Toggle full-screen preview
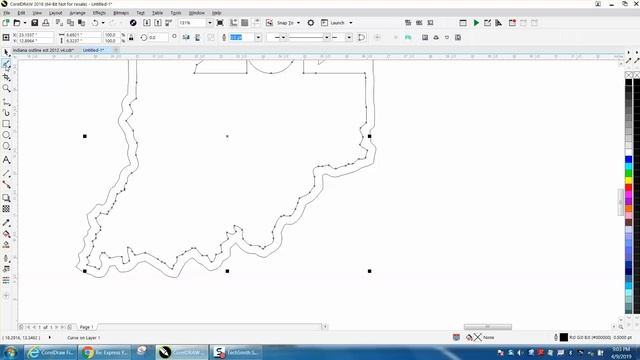This screenshot has width=640, height=360. pyautogui.click(x=220, y=23)
